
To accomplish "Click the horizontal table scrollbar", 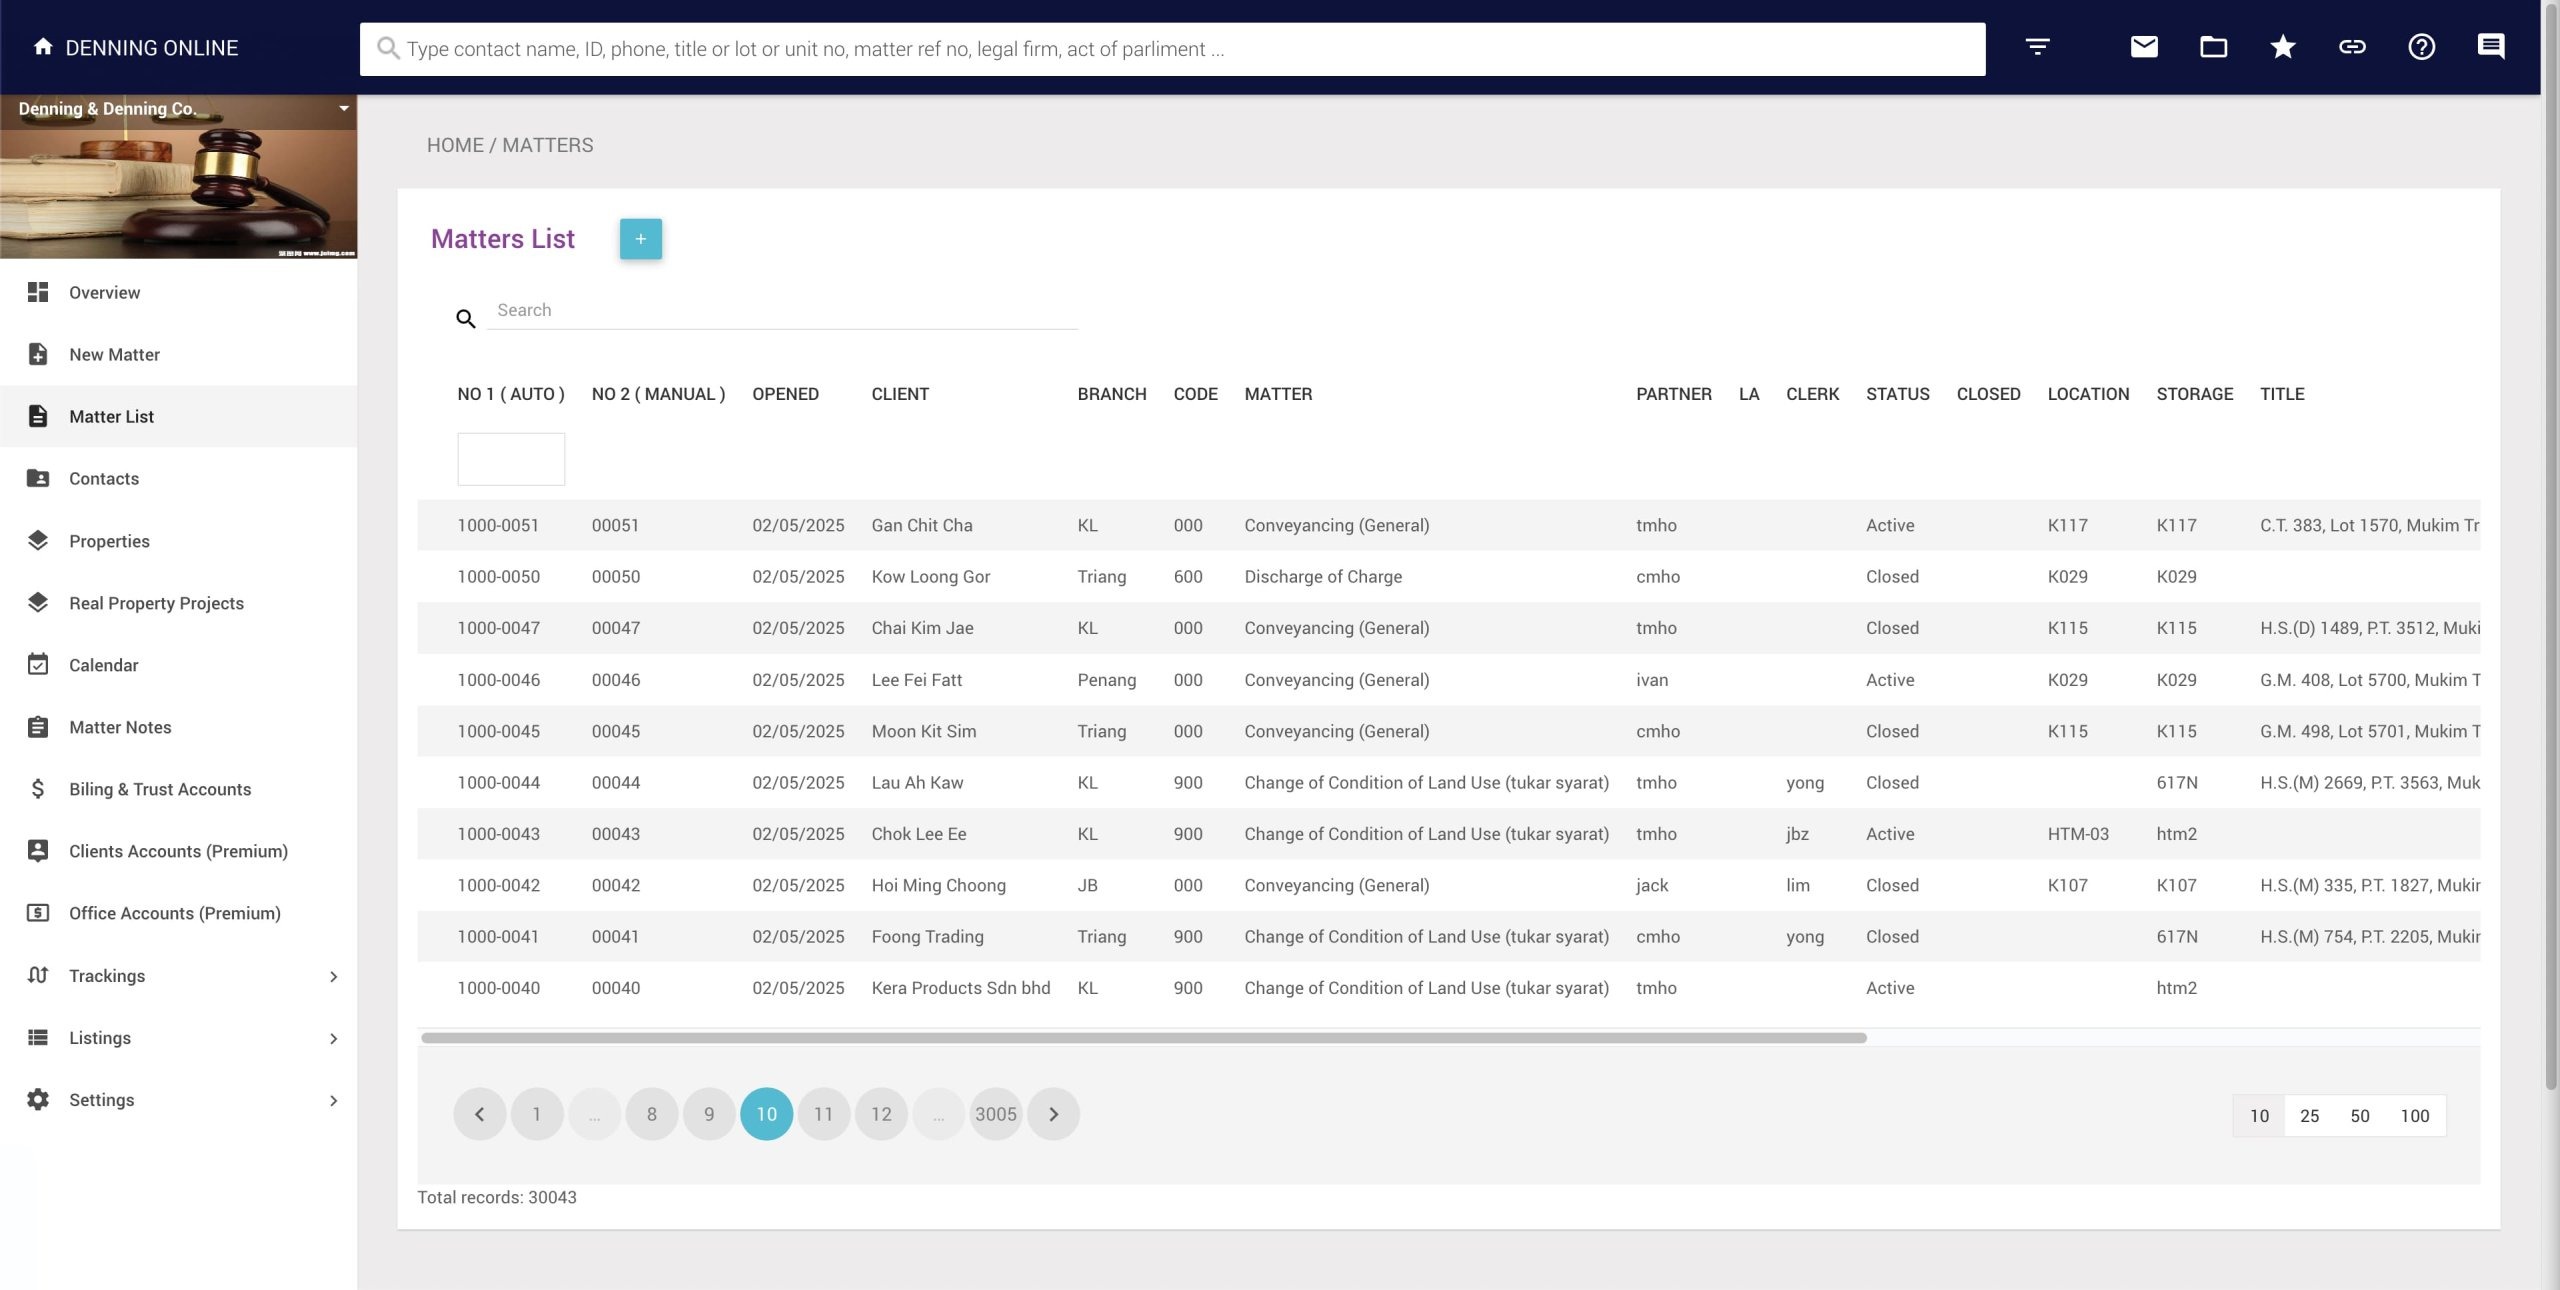I will (1143, 1038).
